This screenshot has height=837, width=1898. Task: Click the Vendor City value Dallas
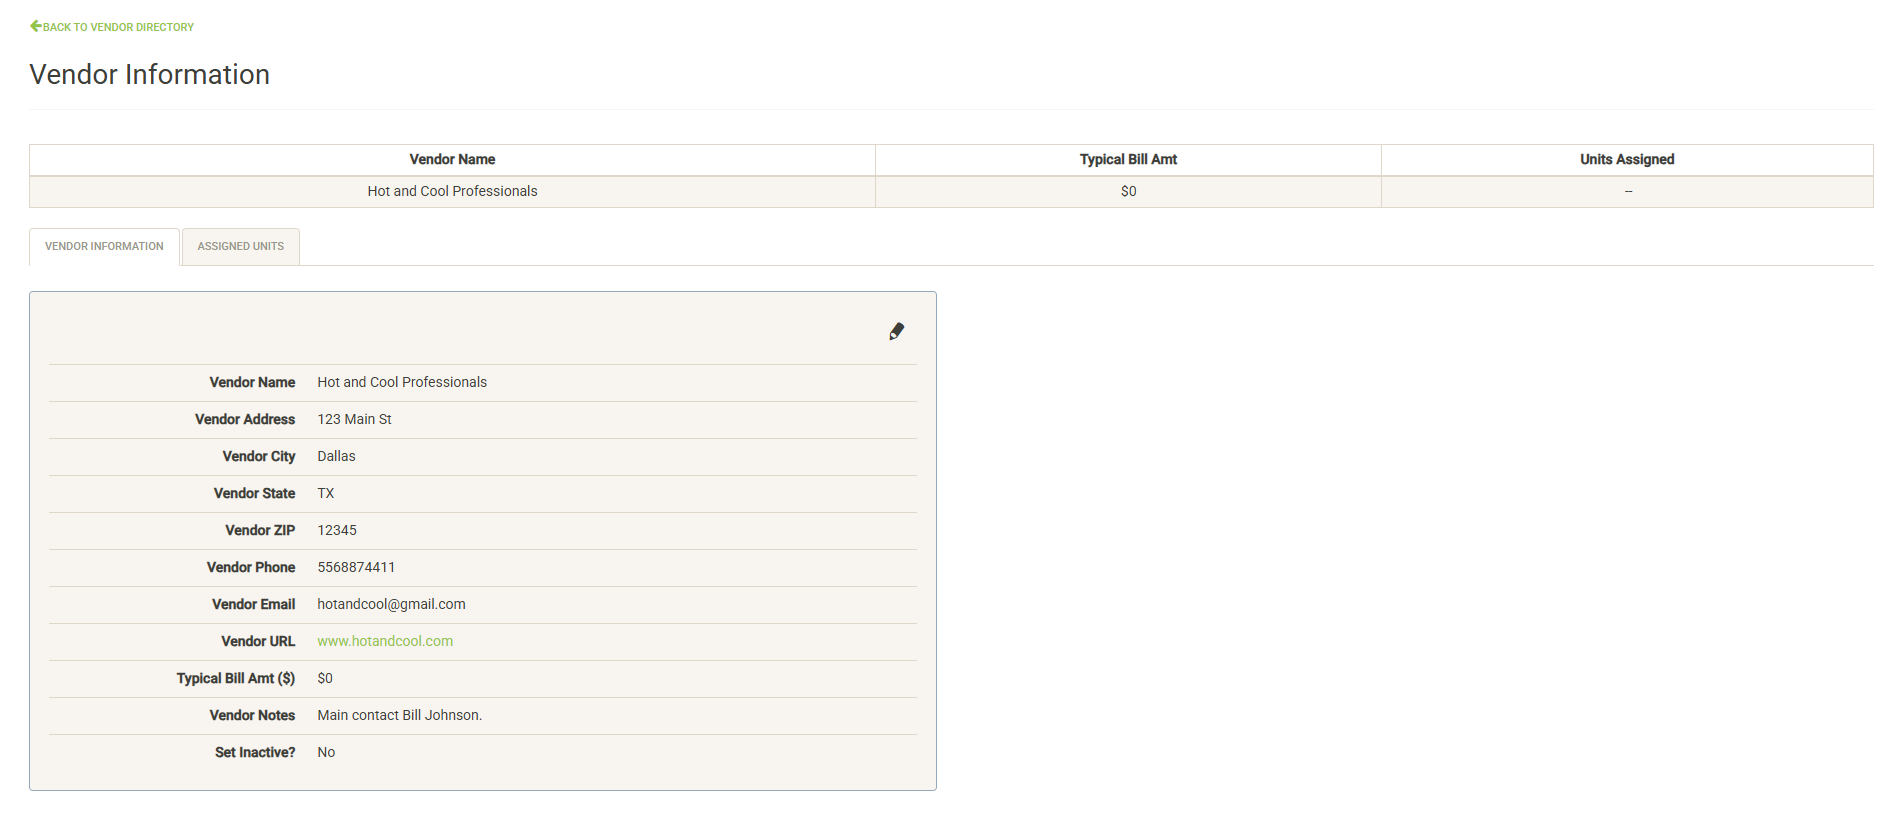click(x=336, y=457)
